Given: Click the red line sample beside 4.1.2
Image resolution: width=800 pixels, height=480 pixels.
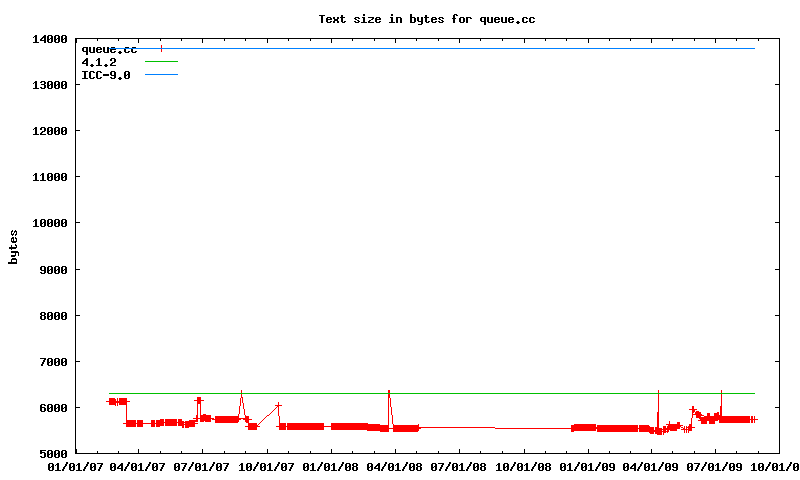Looking at the screenshot, I should pyautogui.click(x=161, y=62).
